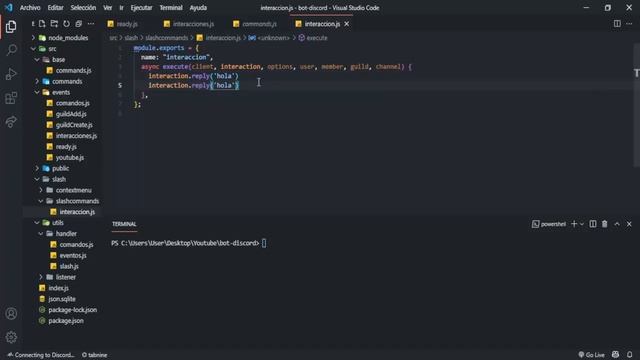The height and width of the screenshot is (360, 640).
Task: Open package-lock.json file
Action: (x=72, y=310)
